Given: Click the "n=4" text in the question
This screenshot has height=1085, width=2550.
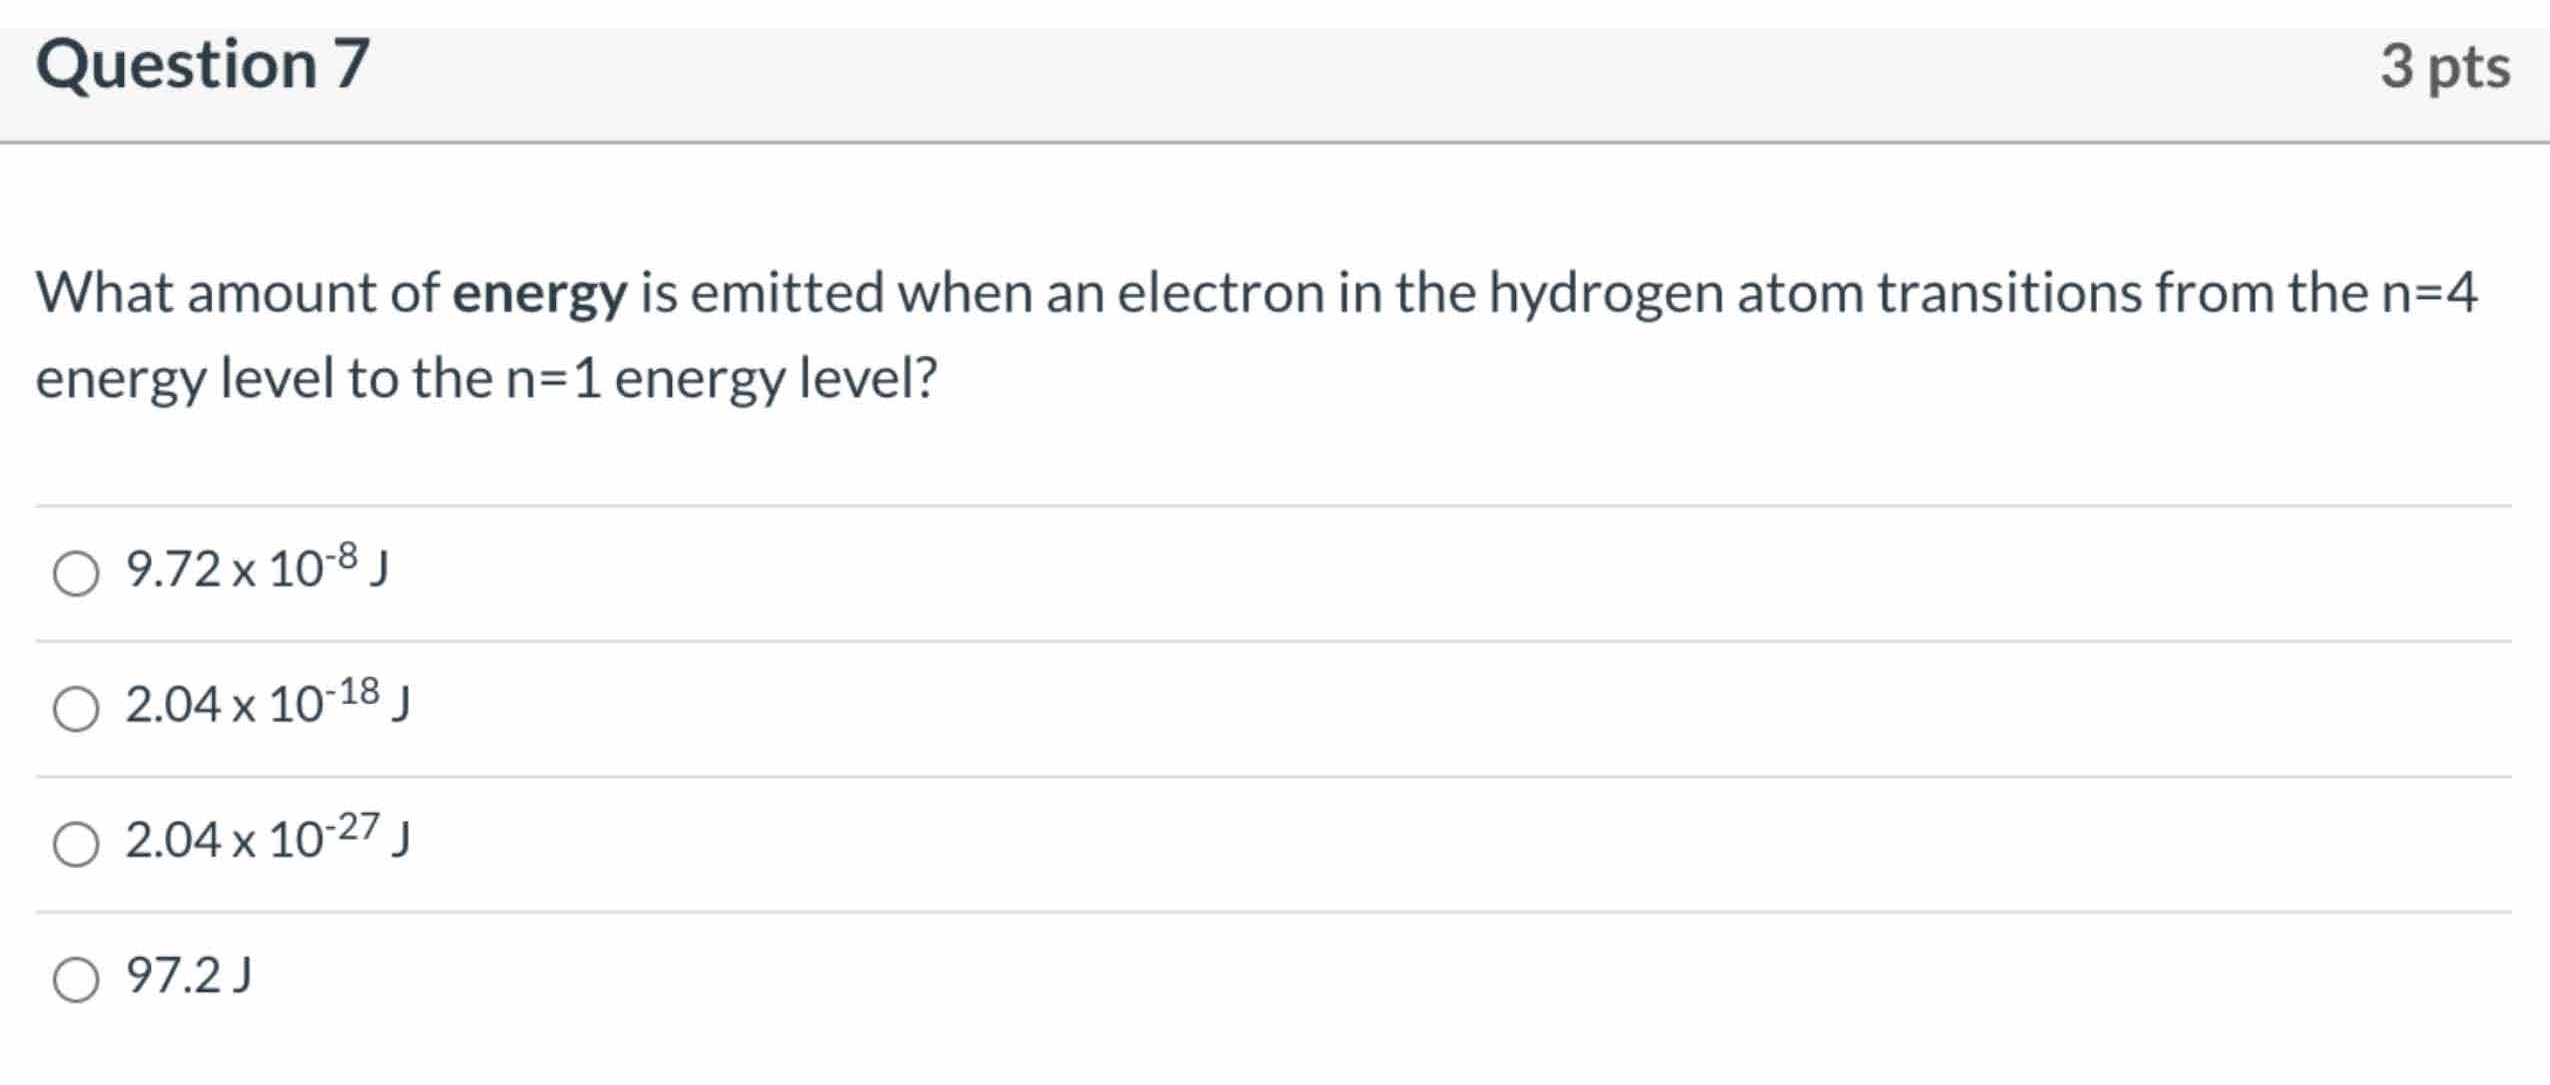Looking at the screenshot, I should (x=2430, y=294).
